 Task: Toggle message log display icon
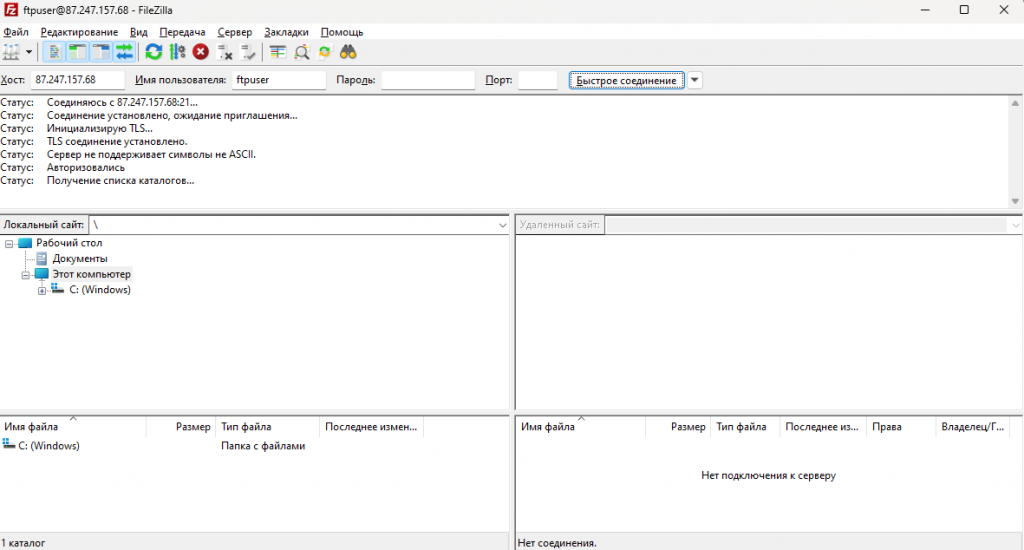pyautogui.click(x=54, y=52)
